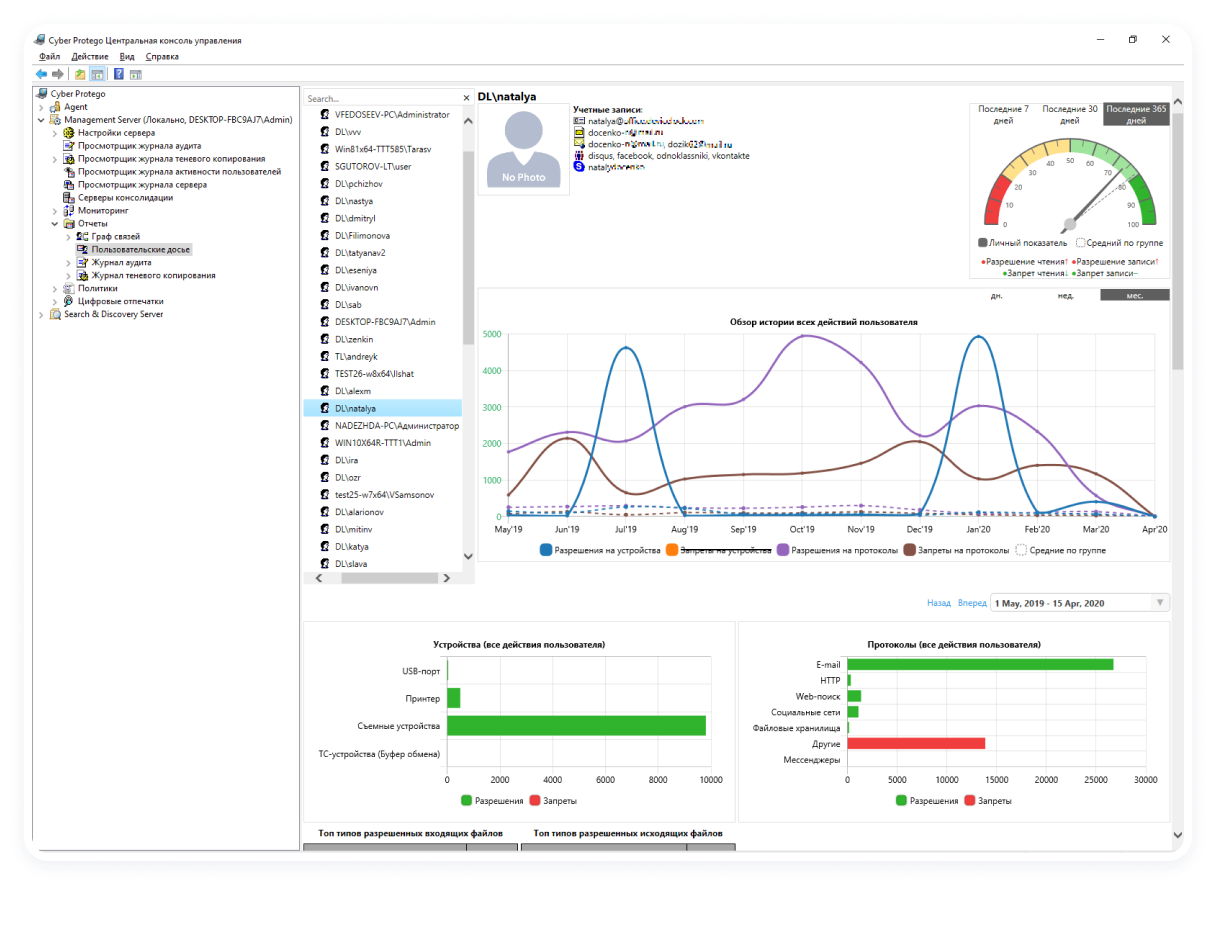Screen dimensions: 1216x952
Task: Click the Show/Hide Console Tree toolbar icon
Action: (98, 74)
